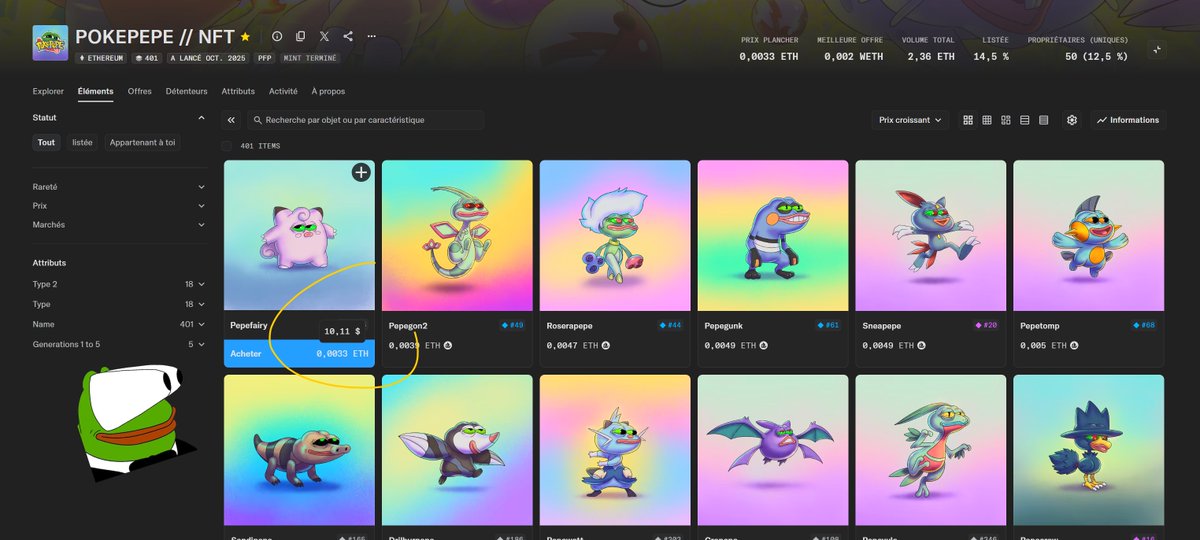Viewport: 1200px width, 540px height.
Task: Open the Détenteurs tab
Action: click(187, 91)
